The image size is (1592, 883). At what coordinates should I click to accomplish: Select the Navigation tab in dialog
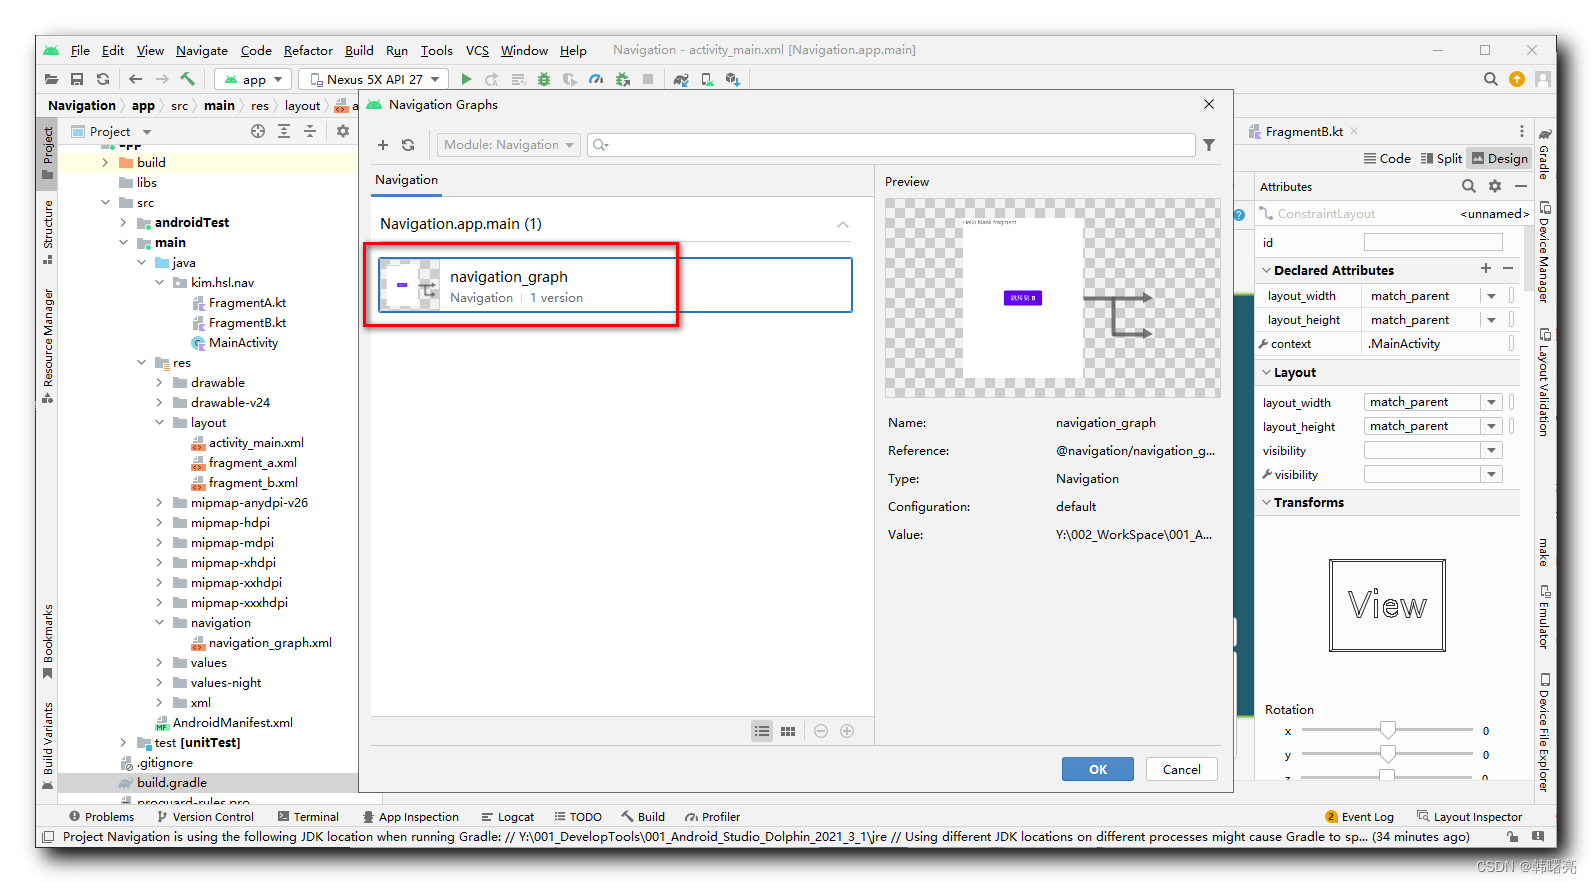[x=406, y=180]
